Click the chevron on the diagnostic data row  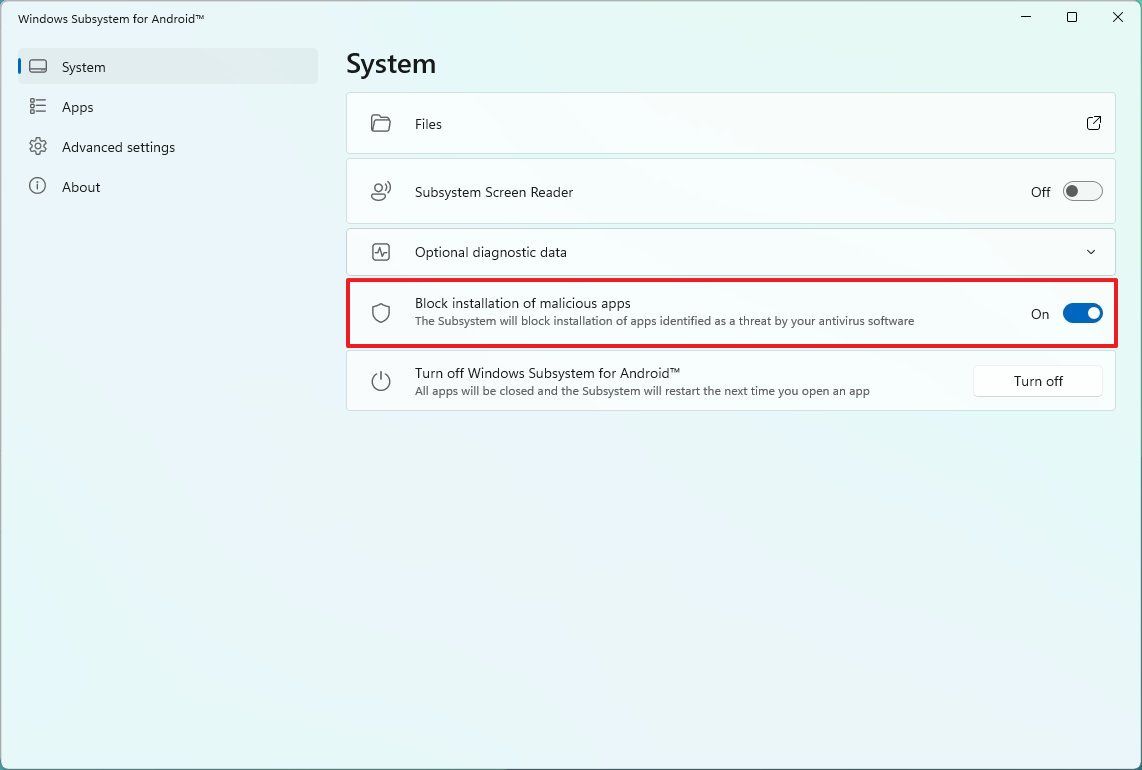(1091, 252)
